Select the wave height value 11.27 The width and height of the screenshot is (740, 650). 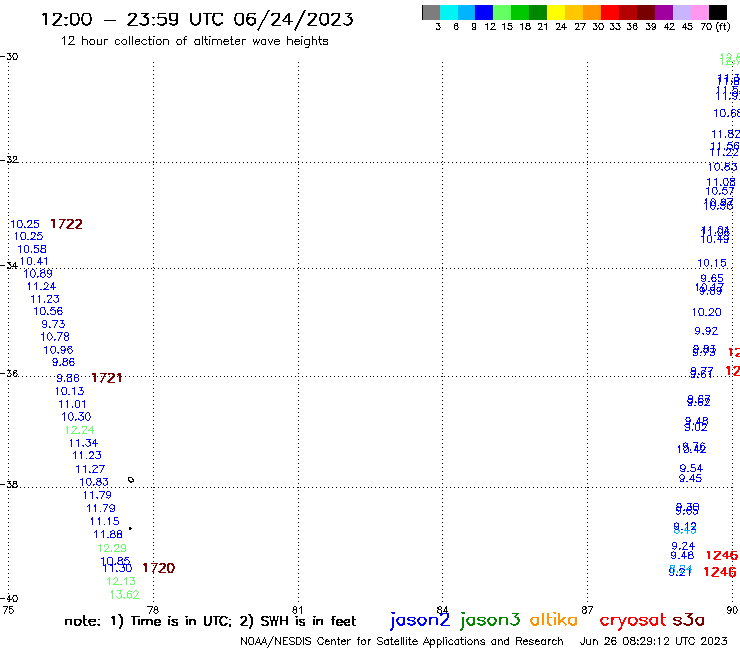tap(90, 469)
